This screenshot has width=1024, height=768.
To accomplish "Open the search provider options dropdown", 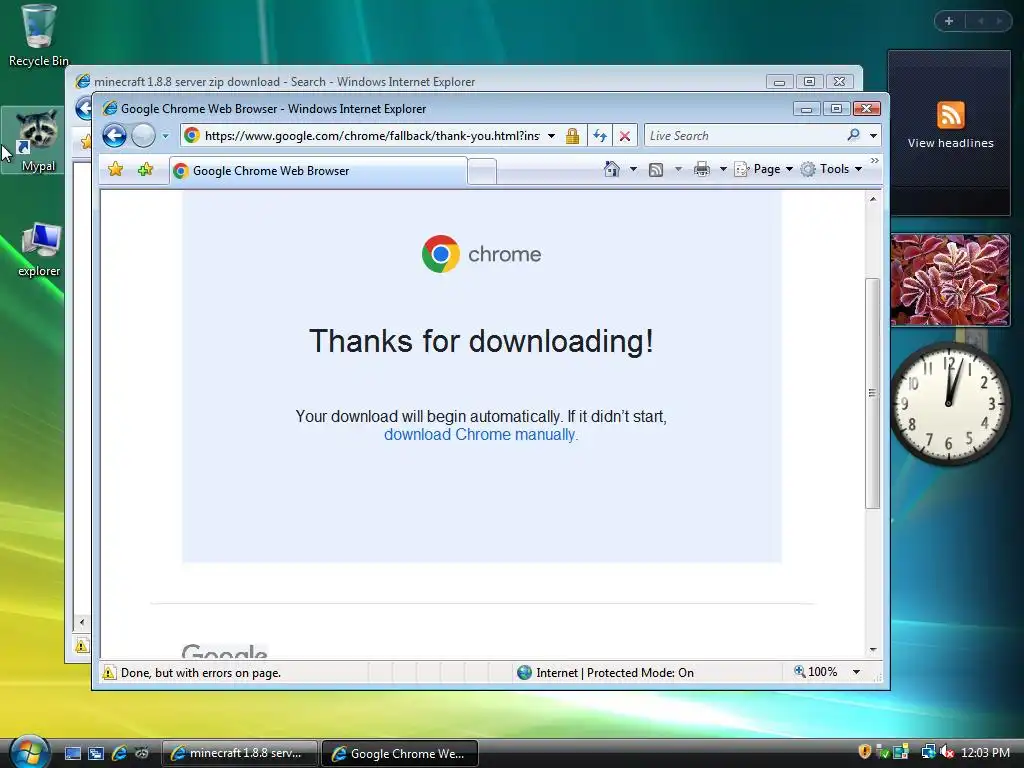I will tap(873, 136).
